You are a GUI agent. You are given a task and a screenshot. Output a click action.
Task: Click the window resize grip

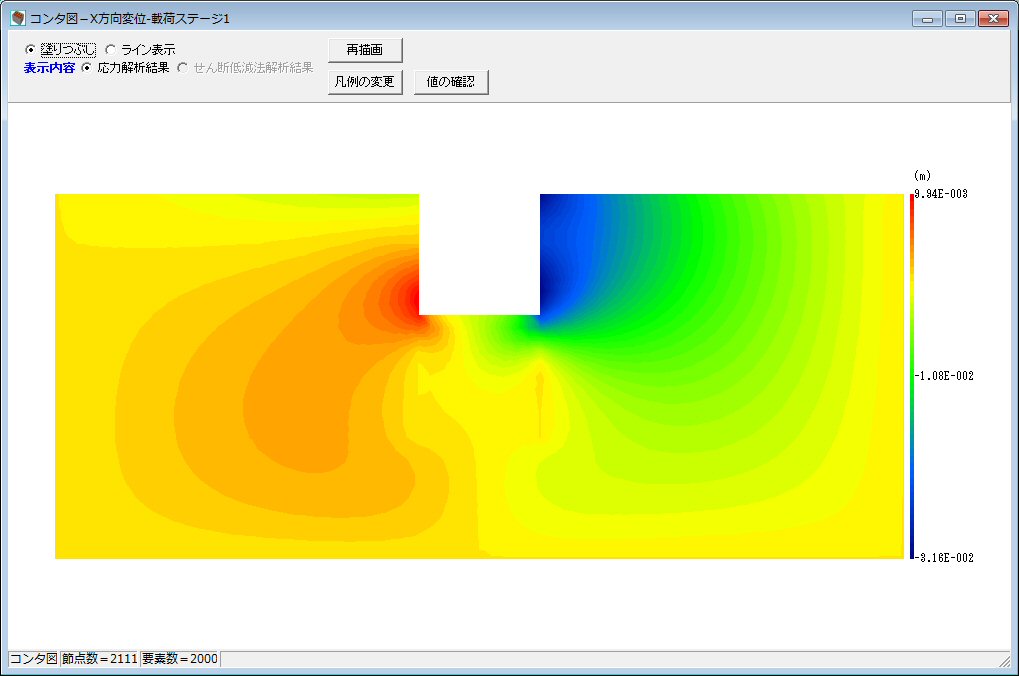point(1005,660)
